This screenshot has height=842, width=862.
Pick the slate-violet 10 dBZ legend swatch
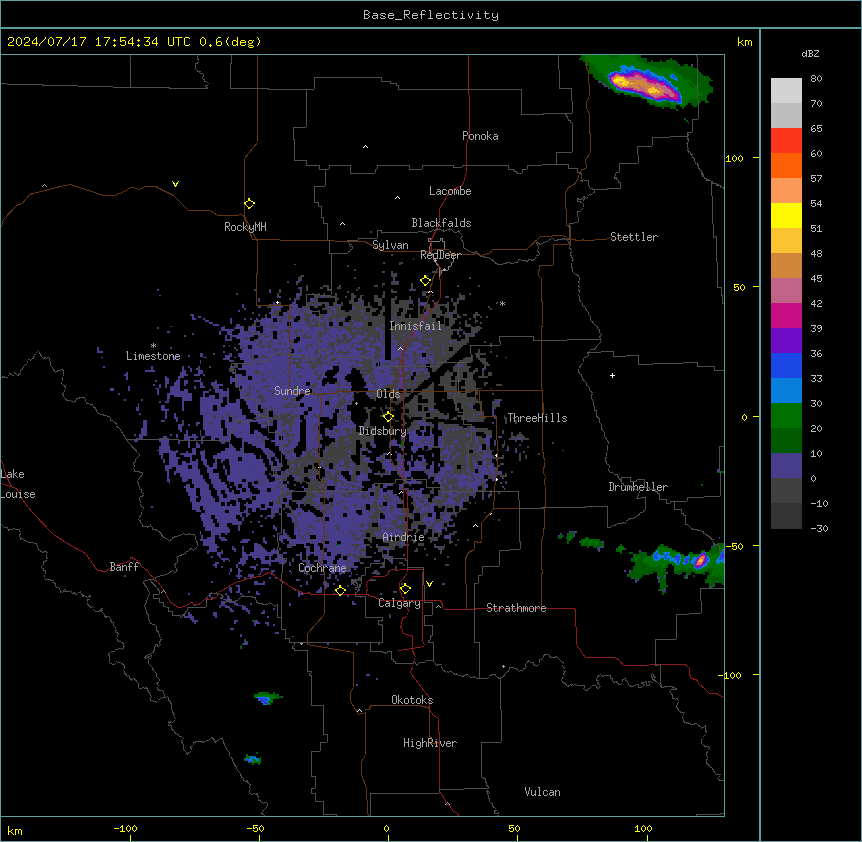pos(786,466)
